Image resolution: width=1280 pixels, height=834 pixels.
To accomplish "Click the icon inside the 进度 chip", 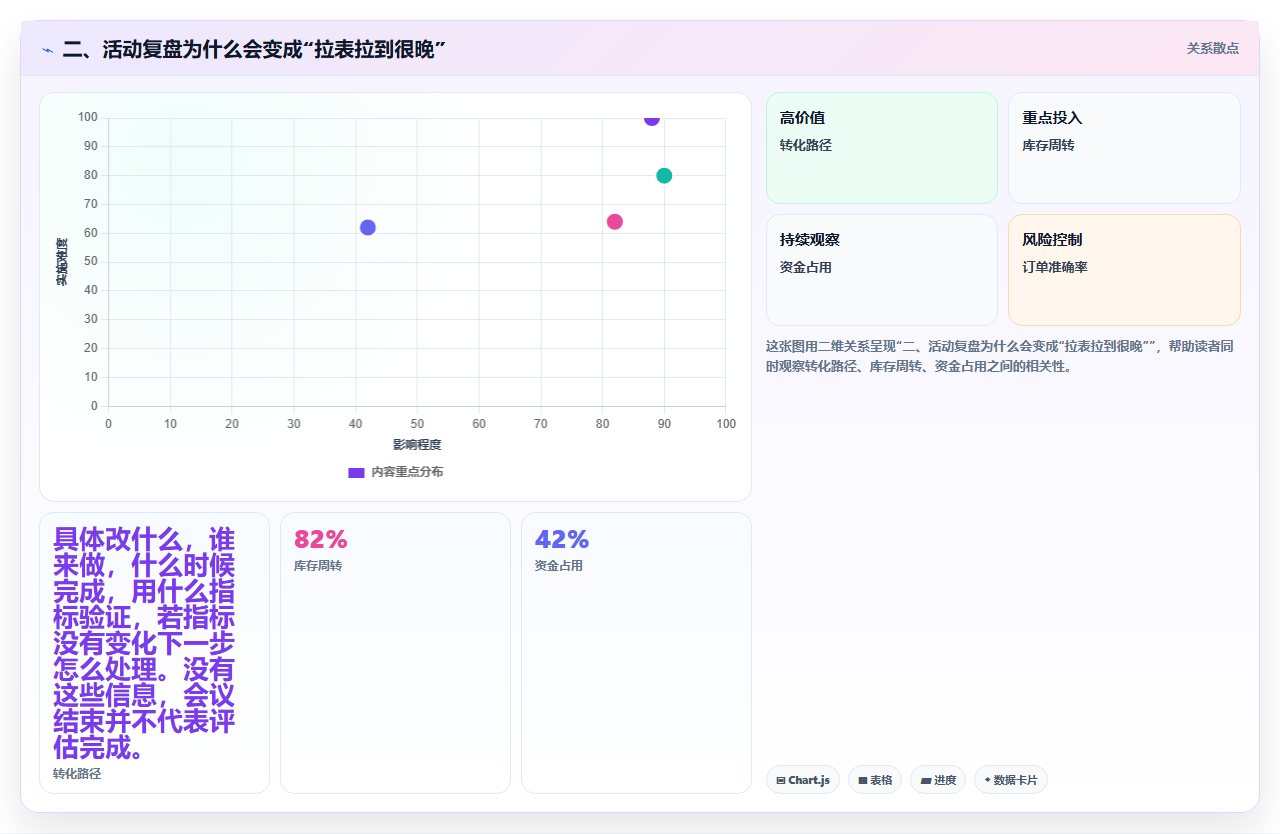I will pyautogui.click(x=926, y=780).
